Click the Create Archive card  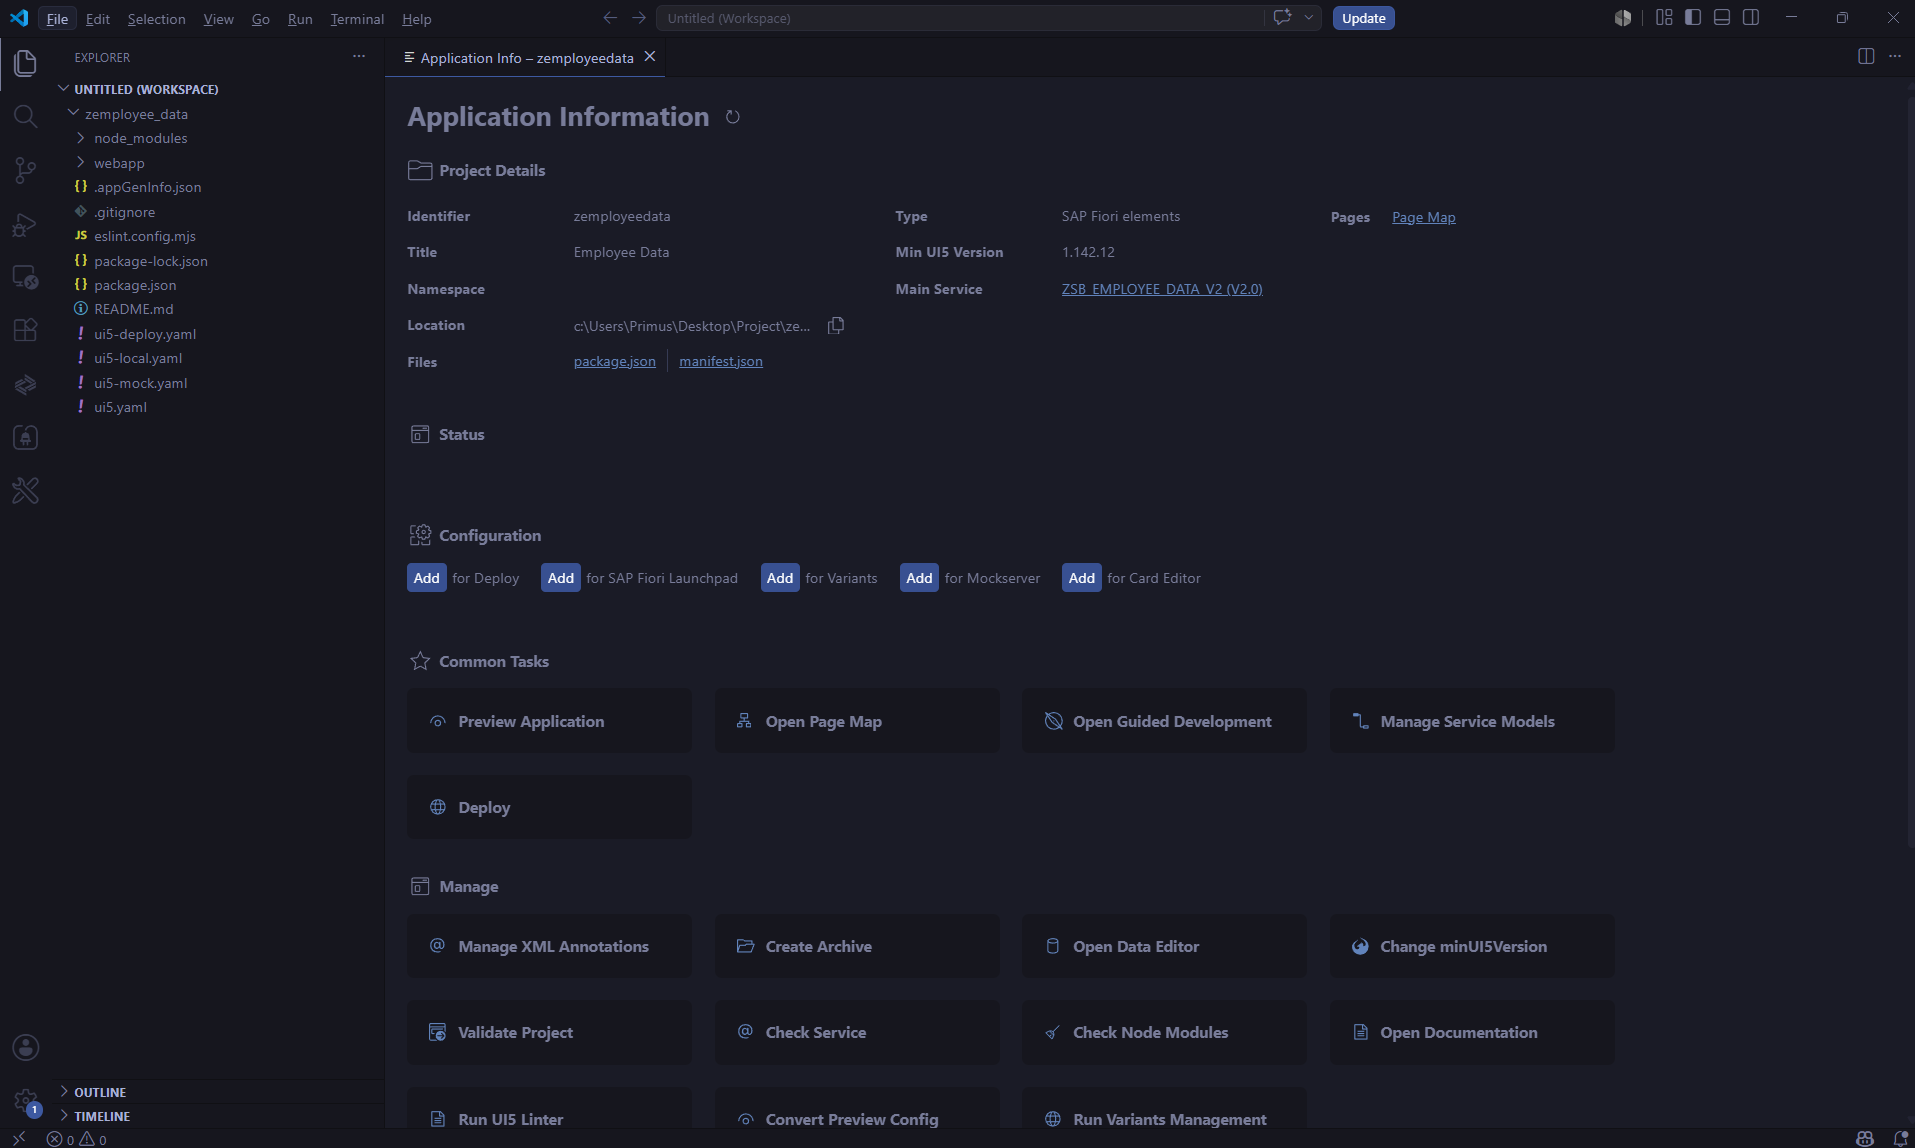[857, 946]
